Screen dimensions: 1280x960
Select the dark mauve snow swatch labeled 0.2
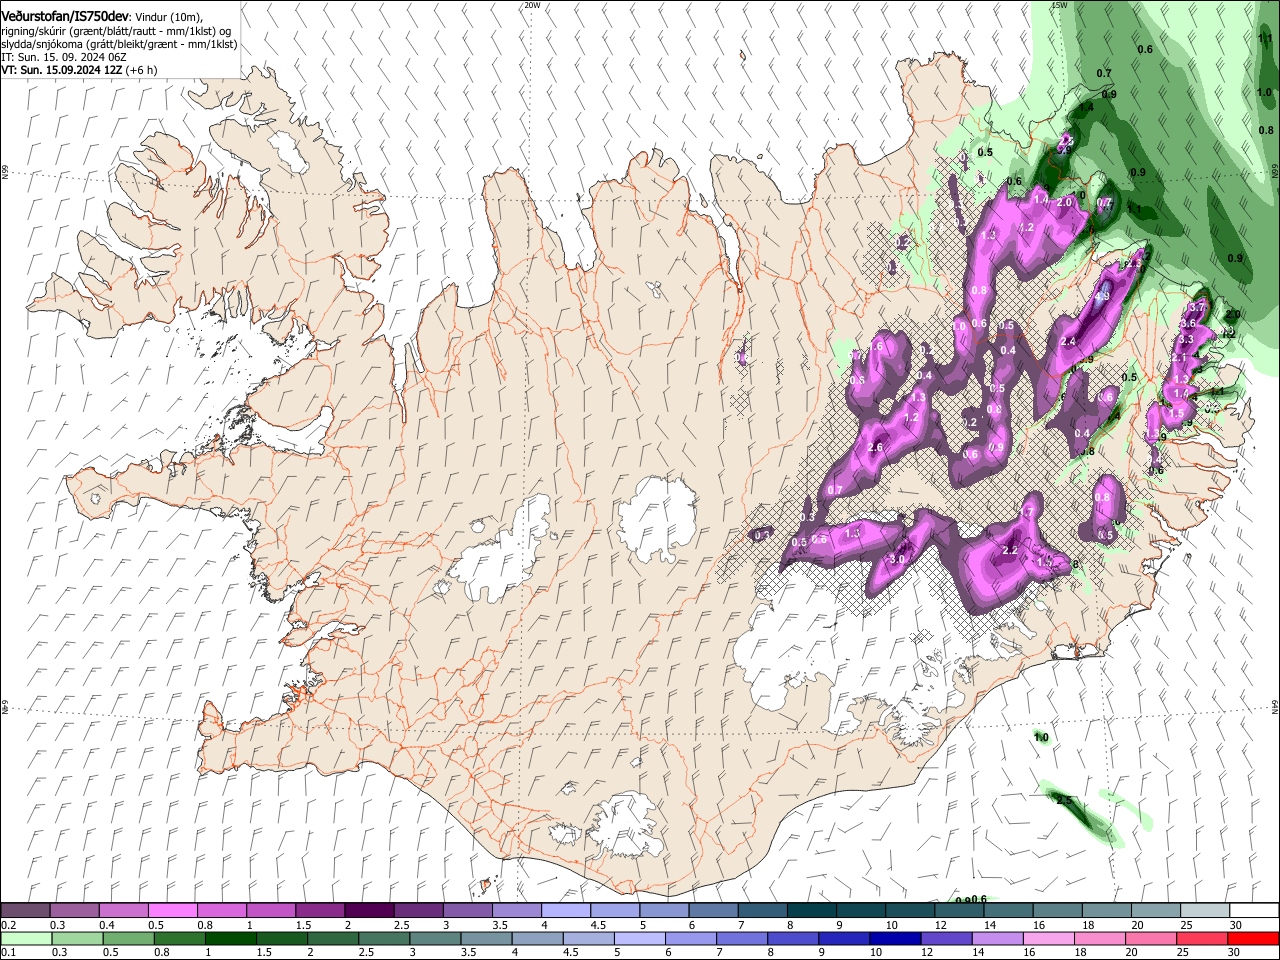point(25,911)
